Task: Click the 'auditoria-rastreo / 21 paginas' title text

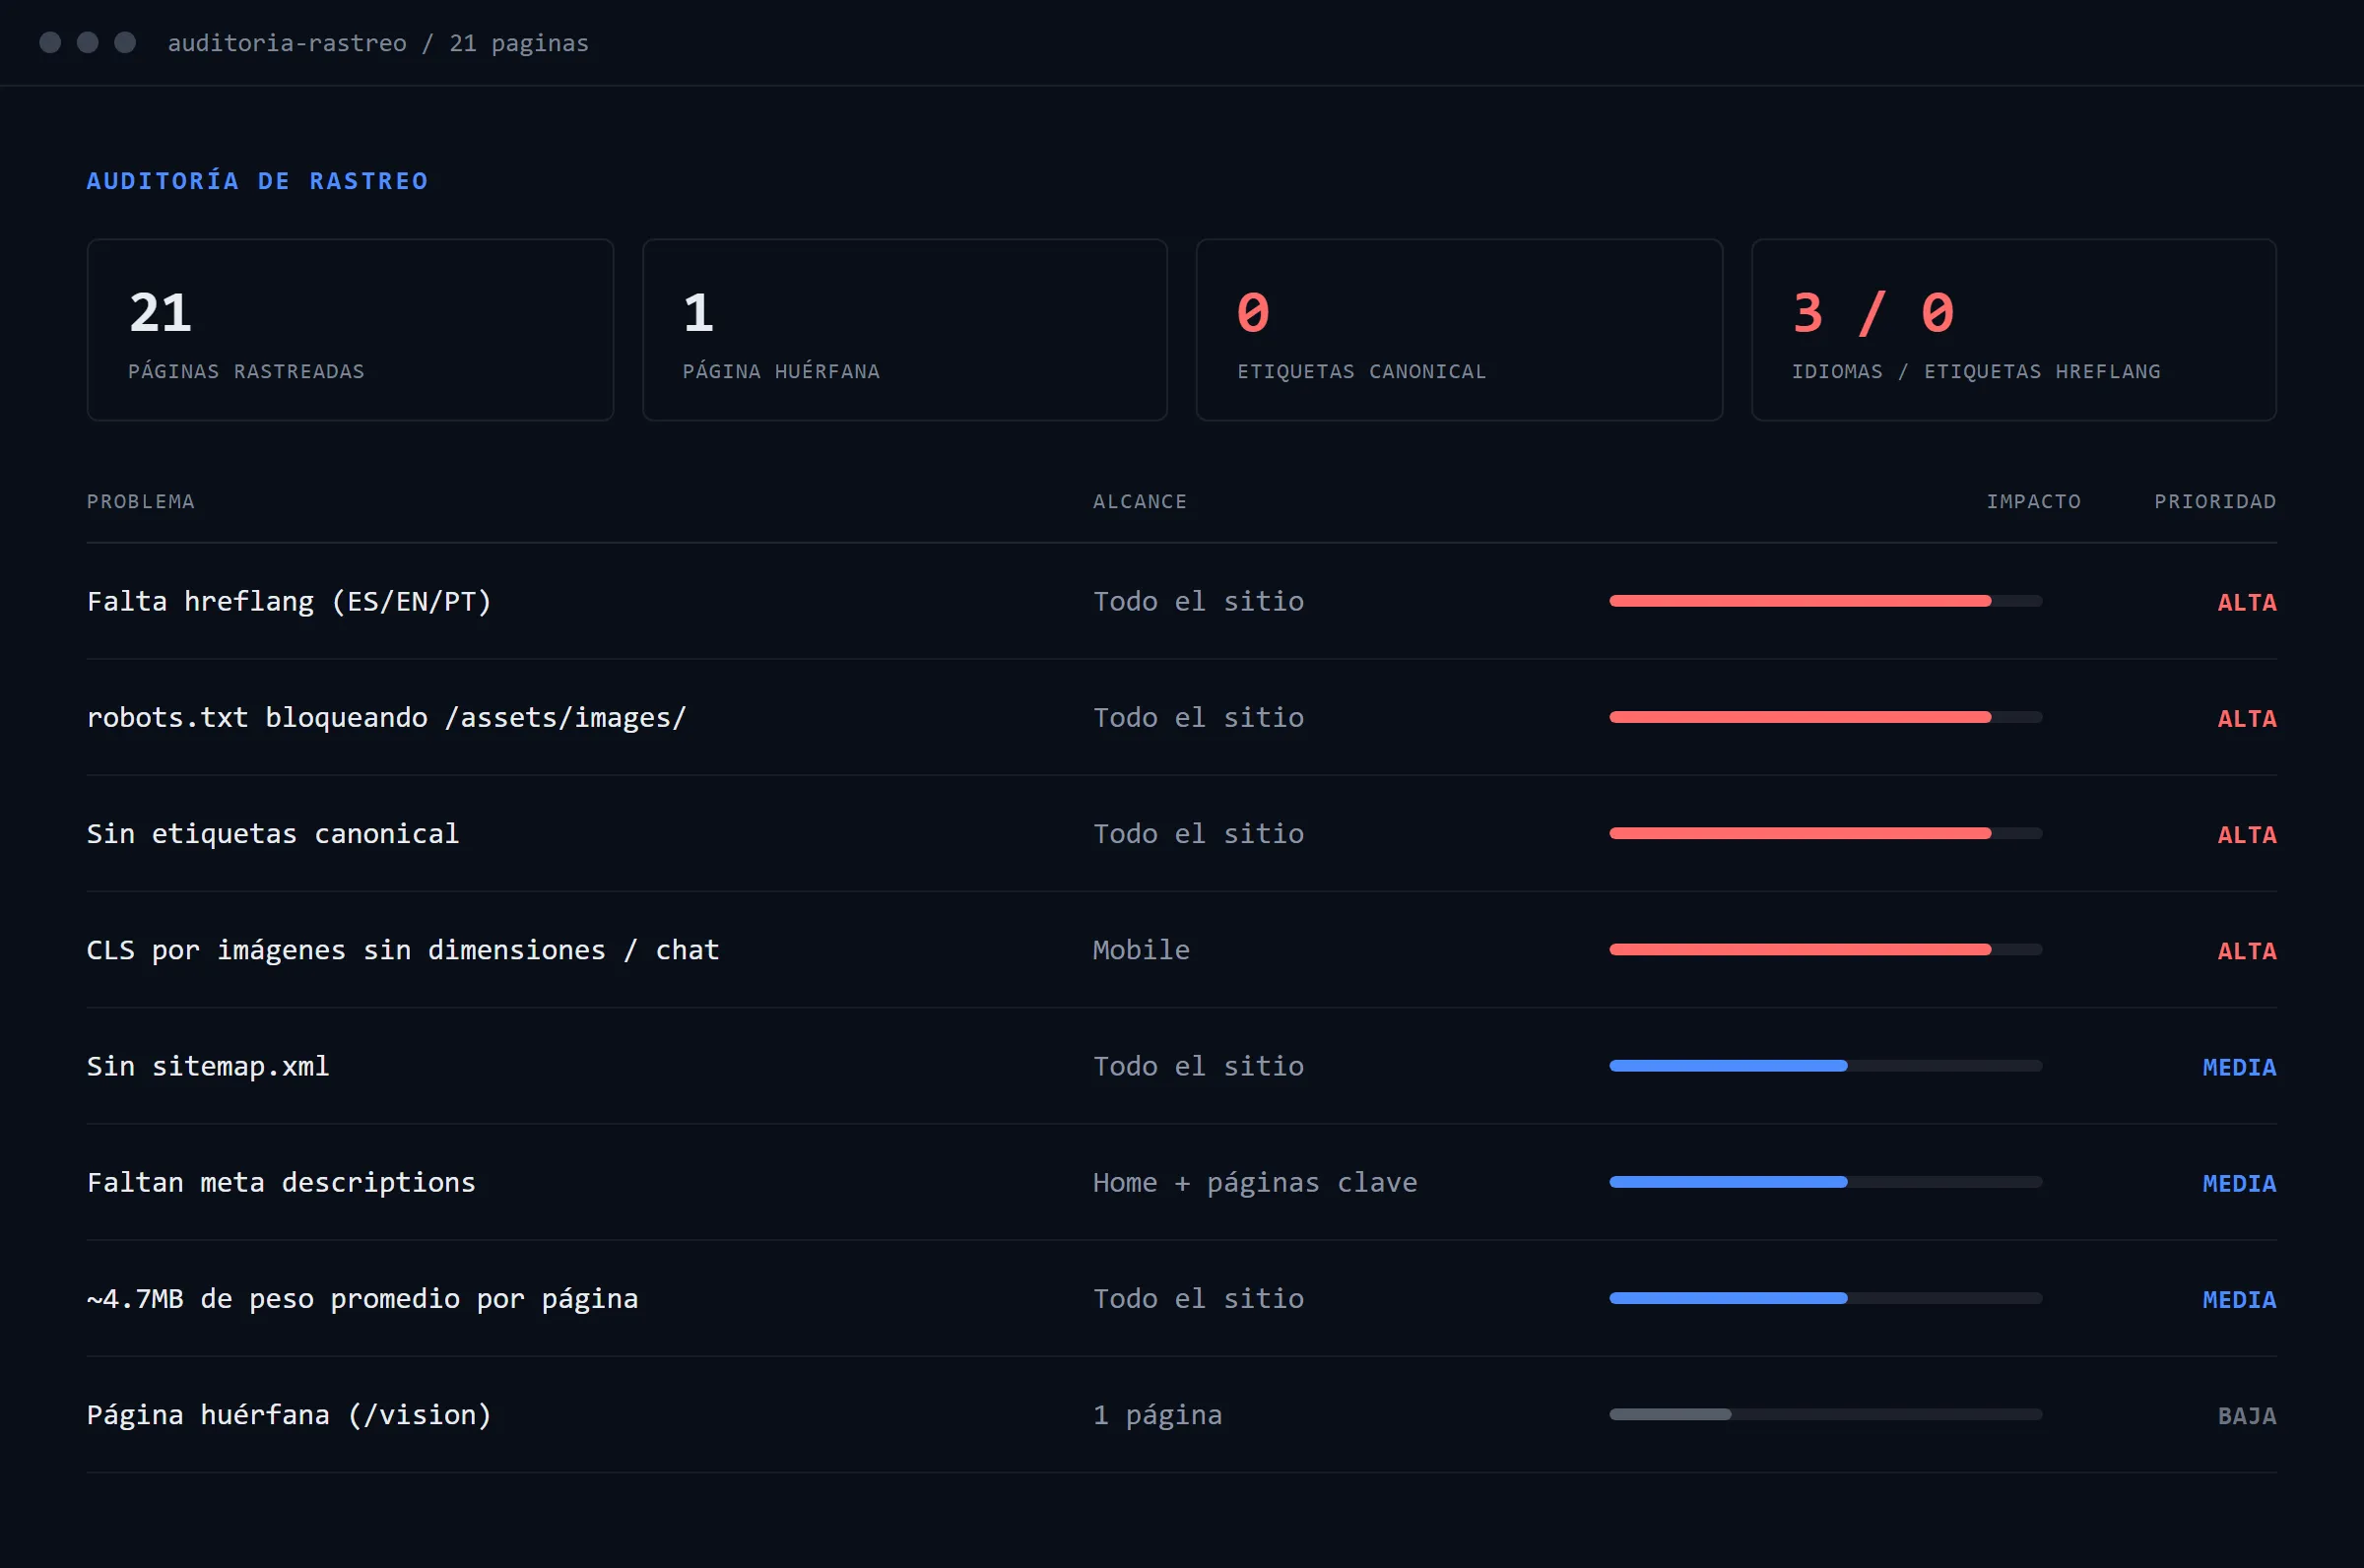Action: click(378, 43)
